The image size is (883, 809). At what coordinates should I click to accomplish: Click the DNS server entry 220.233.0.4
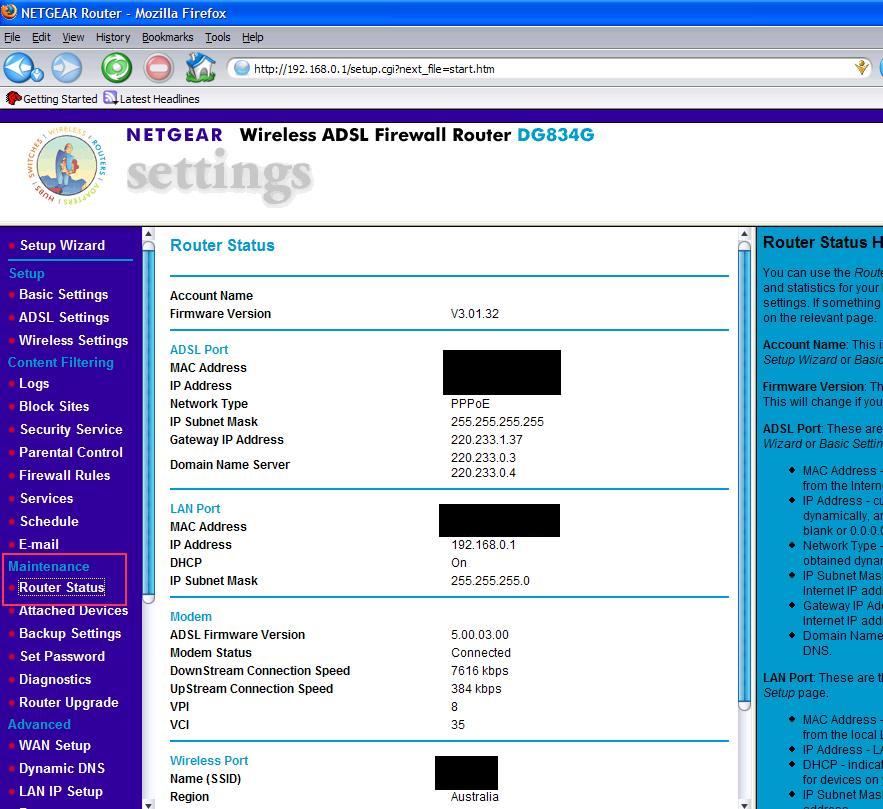483,473
